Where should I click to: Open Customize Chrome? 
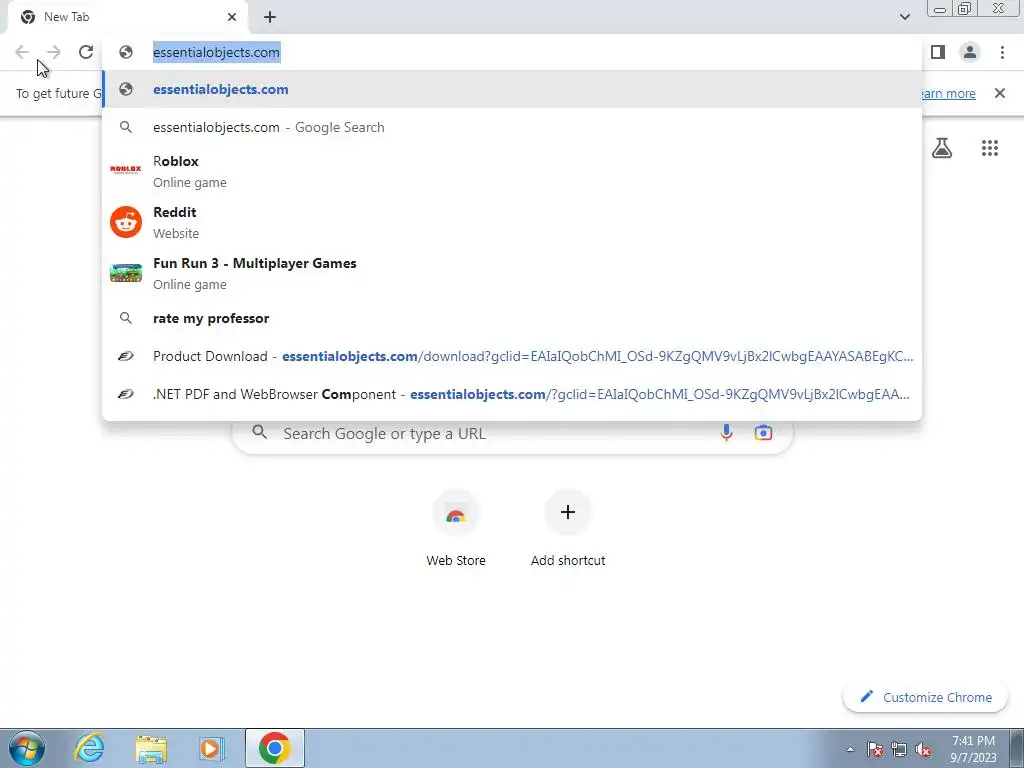click(925, 697)
